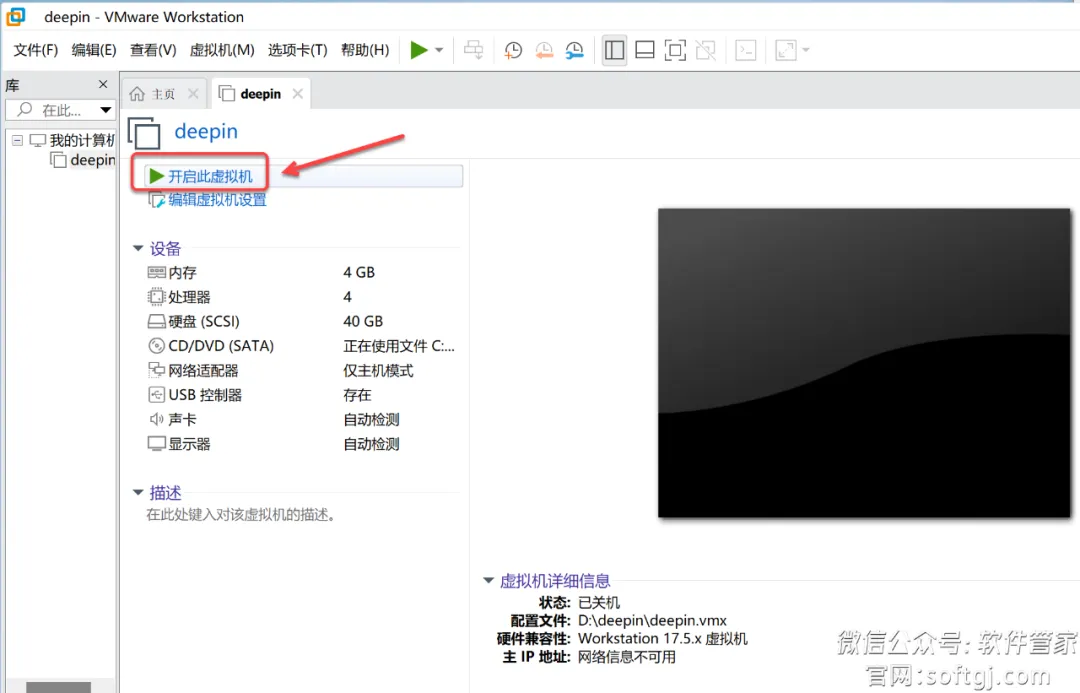Screen dimensions: 1080x693
Task: Close the deepin tab
Action: pyautogui.click(x=298, y=94)
